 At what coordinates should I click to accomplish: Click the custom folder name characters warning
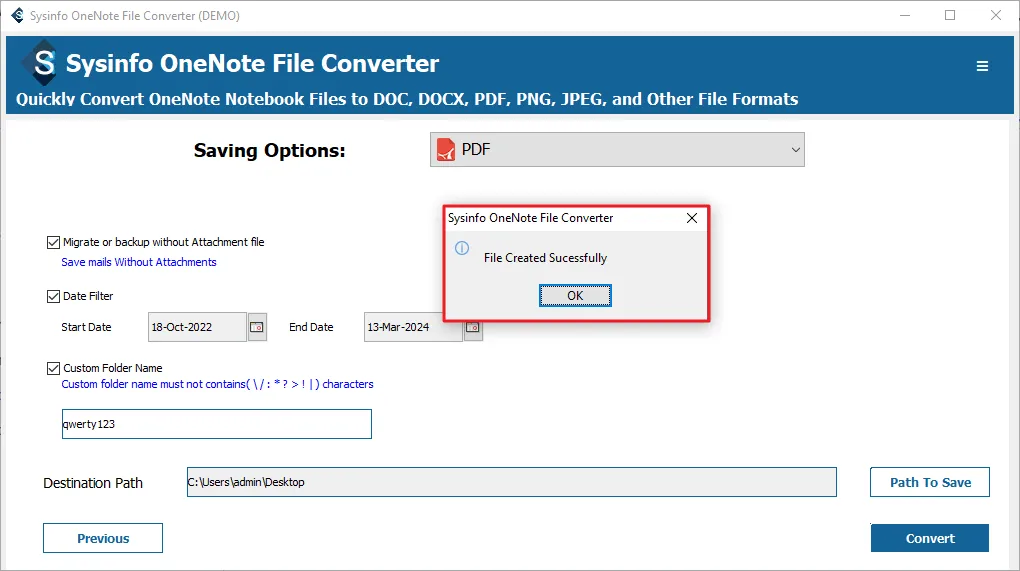pos(217,384)
